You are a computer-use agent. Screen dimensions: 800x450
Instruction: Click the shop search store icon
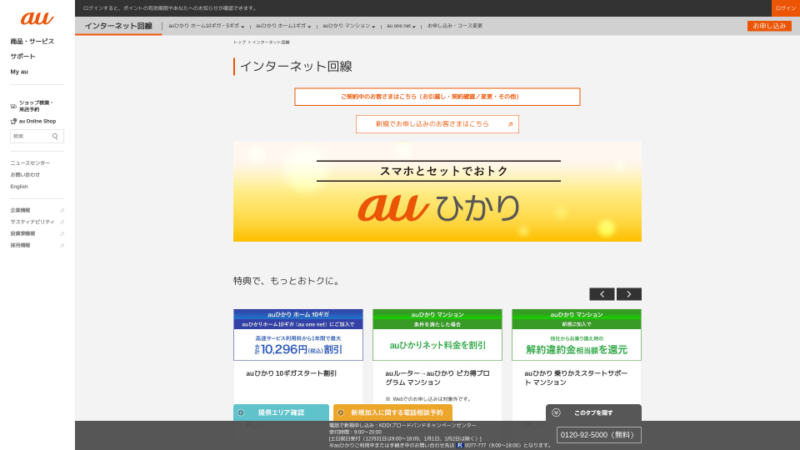(x=13, y=105)
